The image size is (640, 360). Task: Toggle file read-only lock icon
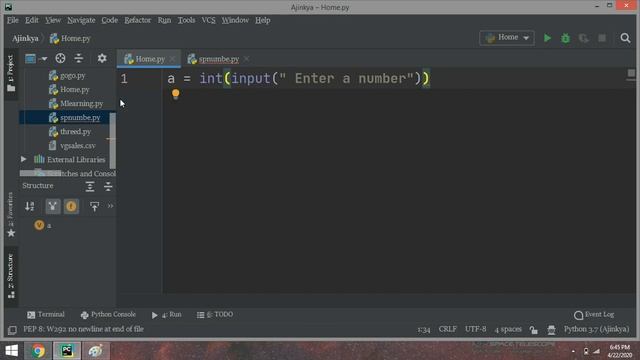click(533, 329)
